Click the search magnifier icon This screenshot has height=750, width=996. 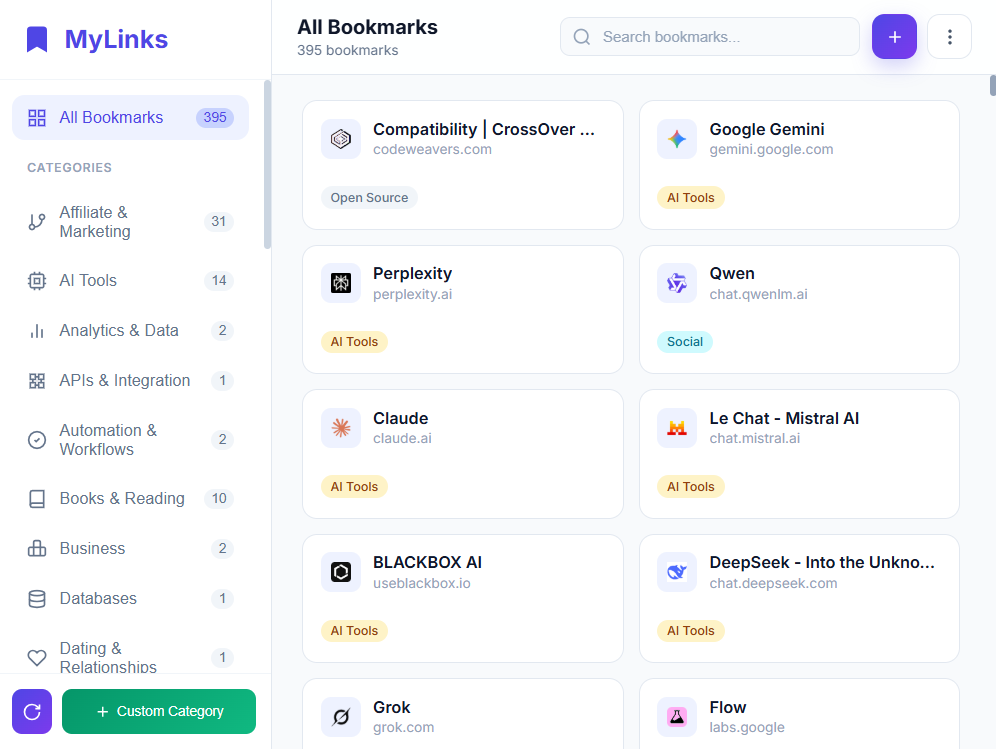(582, 36)
